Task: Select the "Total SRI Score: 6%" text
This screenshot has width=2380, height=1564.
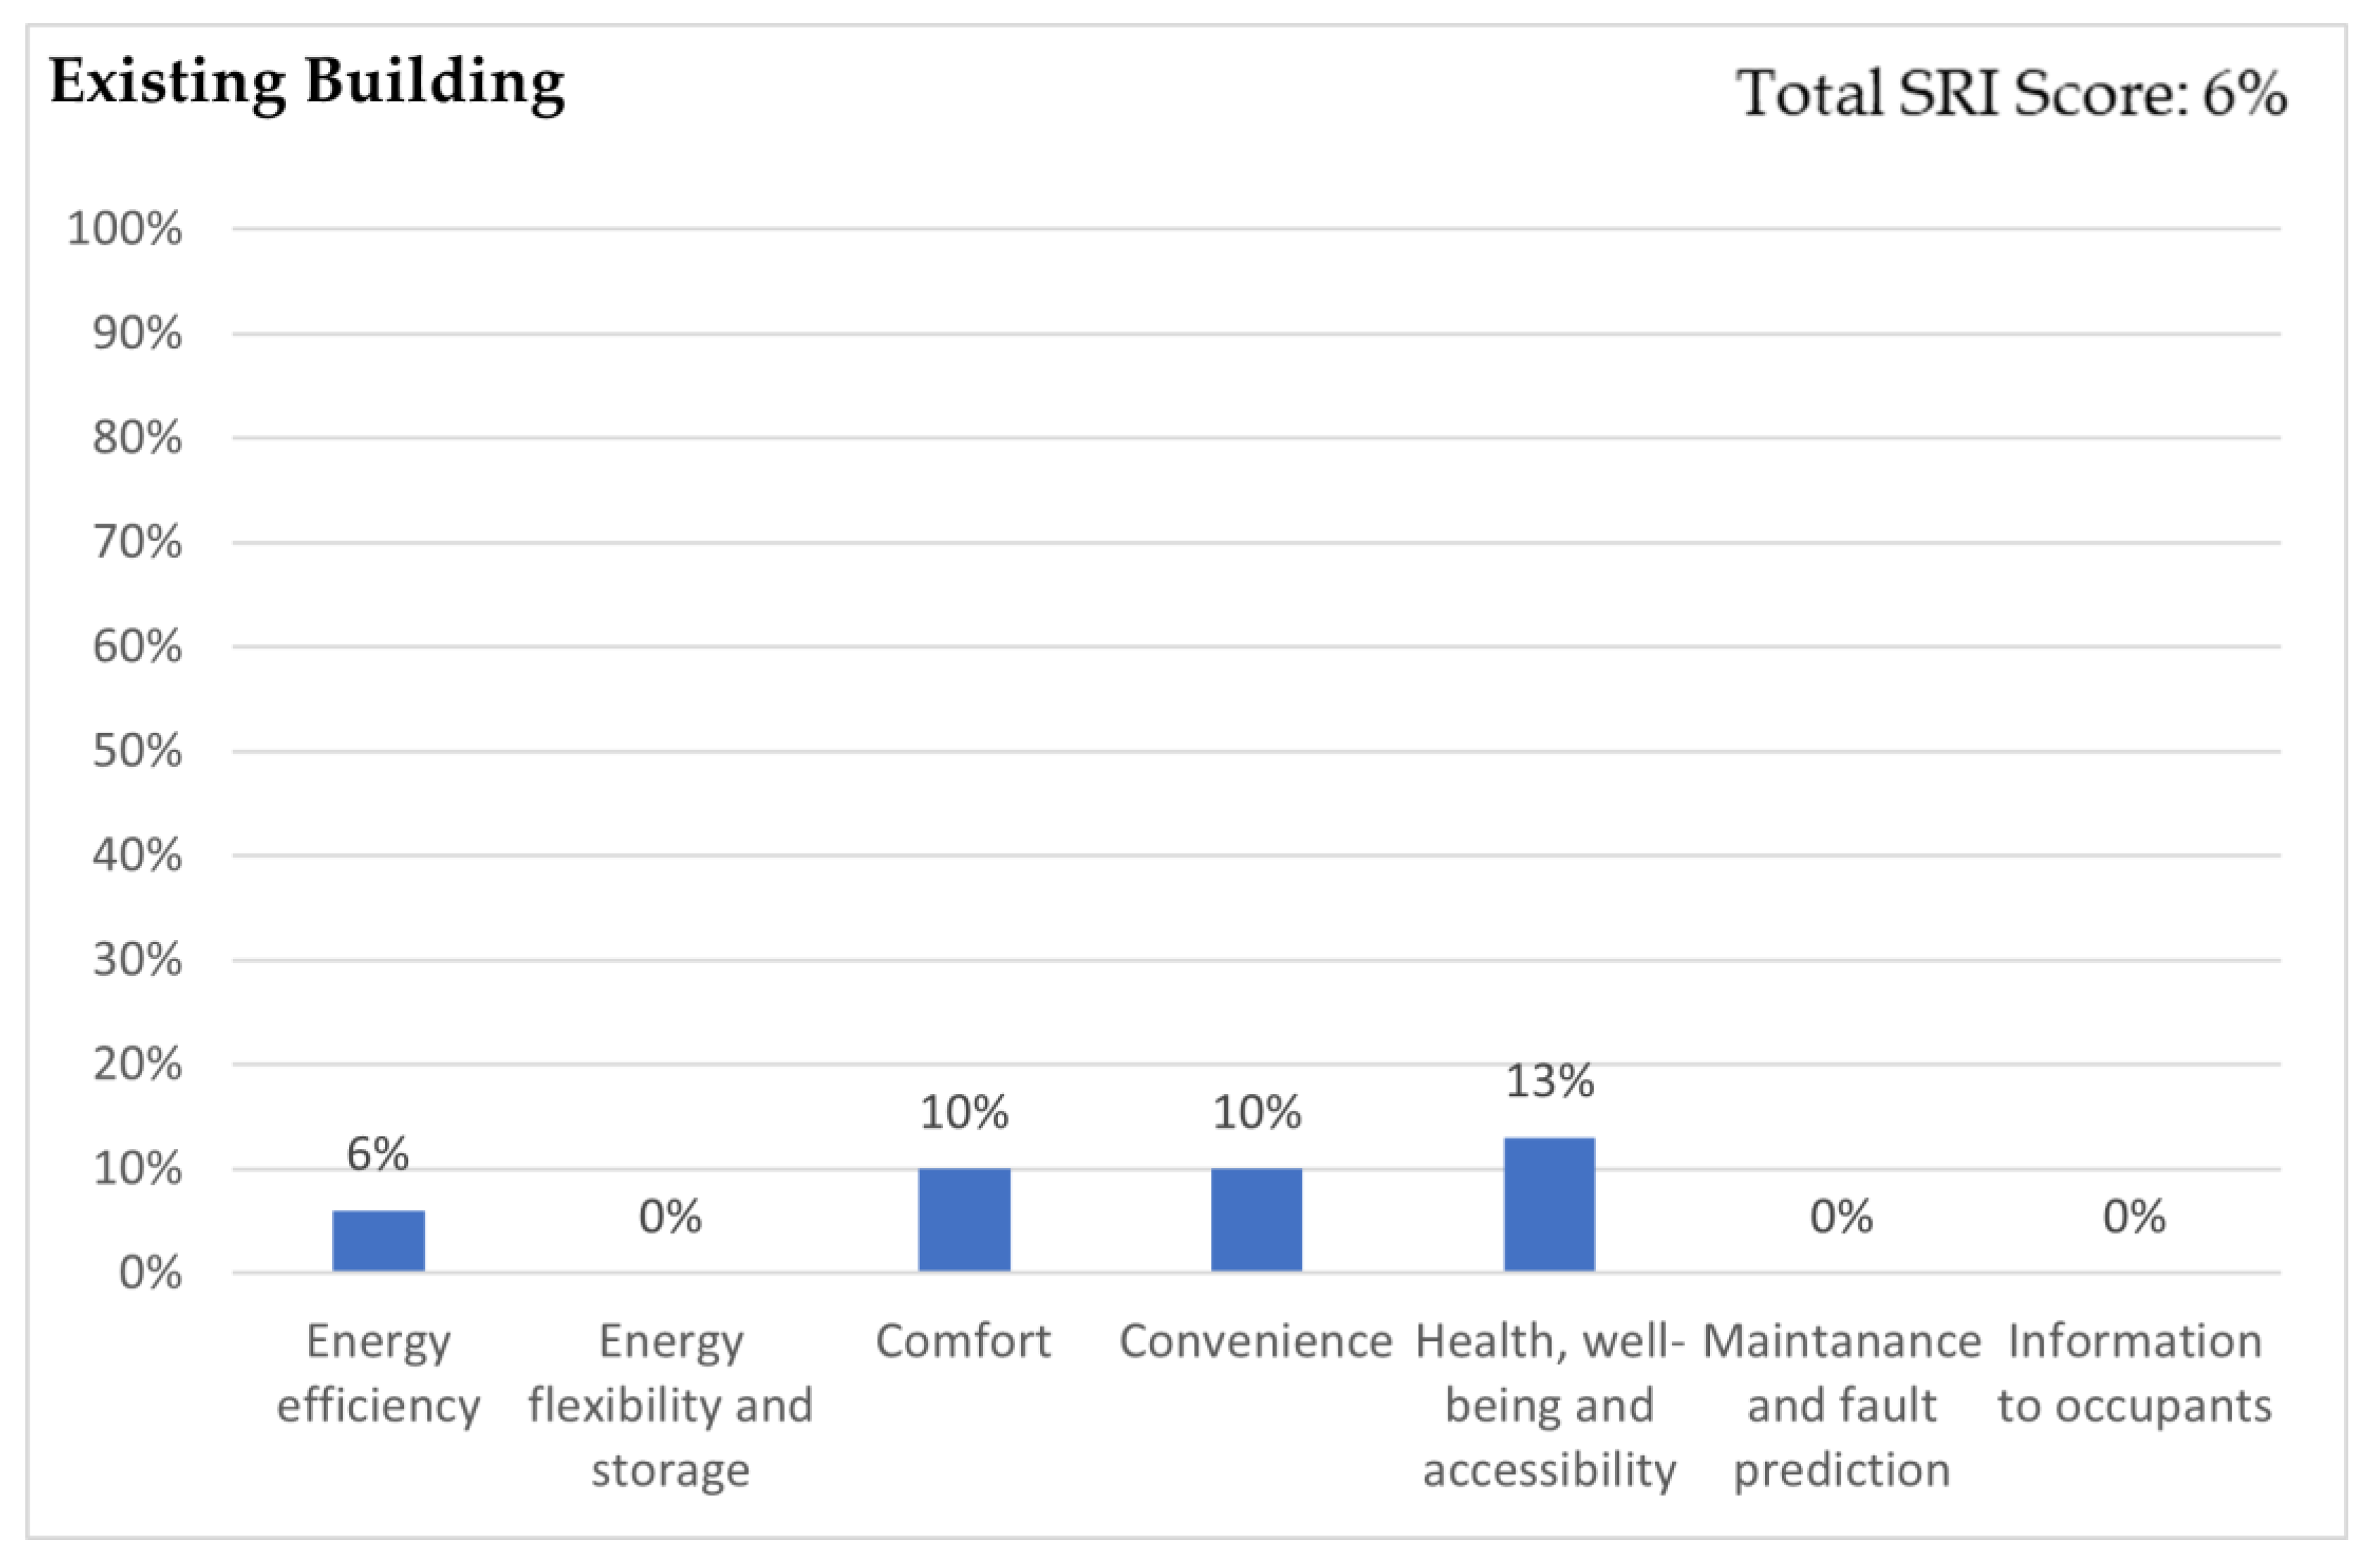Action: [2011, 94]
